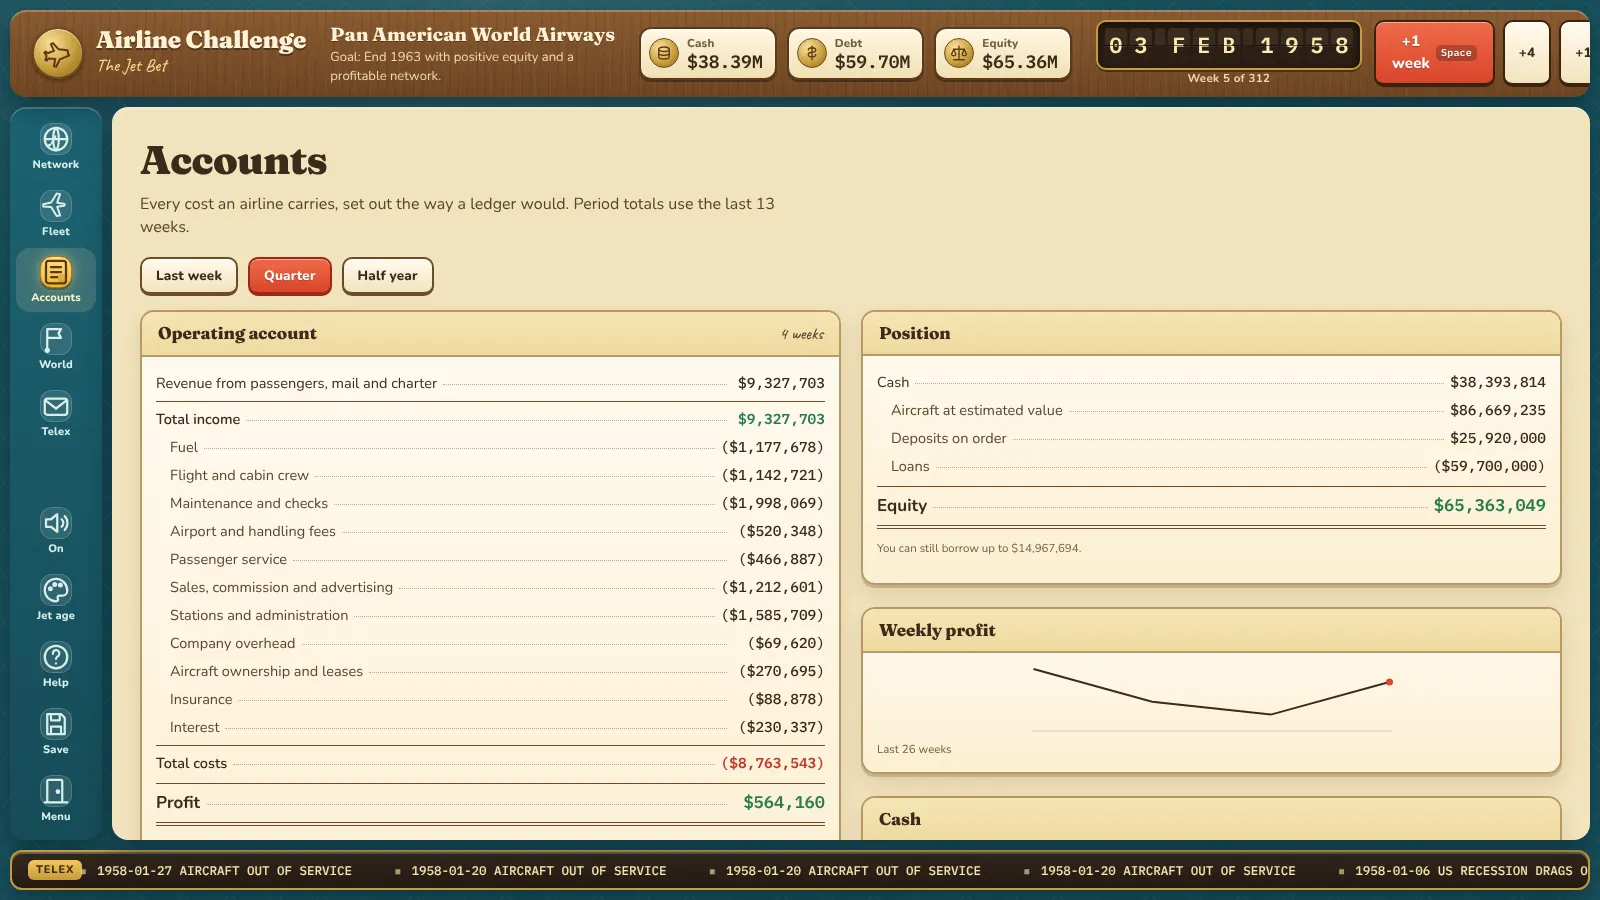
Task: Click the TELEX ticker label
Action: pyautogui.click(x=55, y=870)
